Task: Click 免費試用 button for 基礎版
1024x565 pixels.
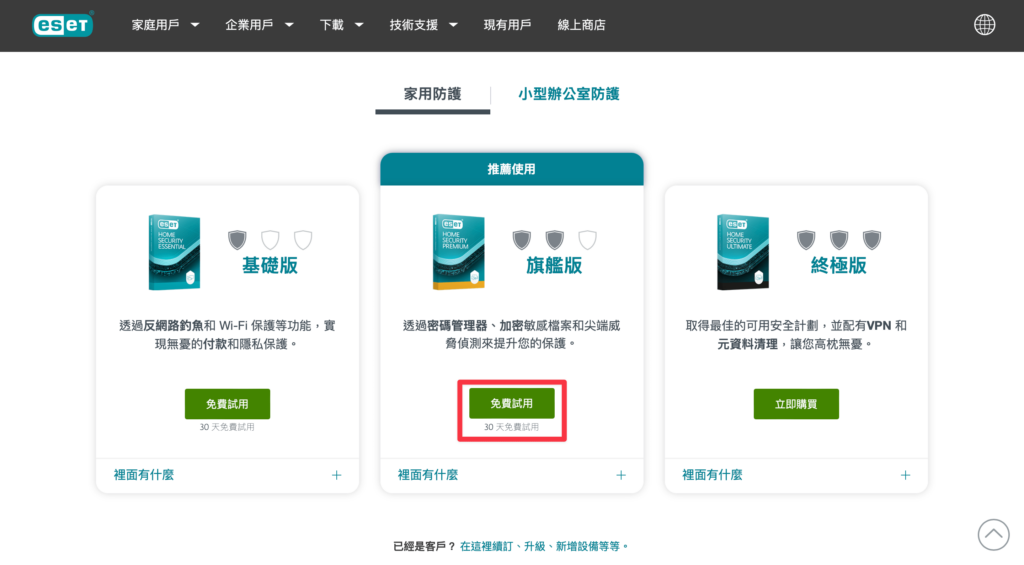Action: pos(227,404)
